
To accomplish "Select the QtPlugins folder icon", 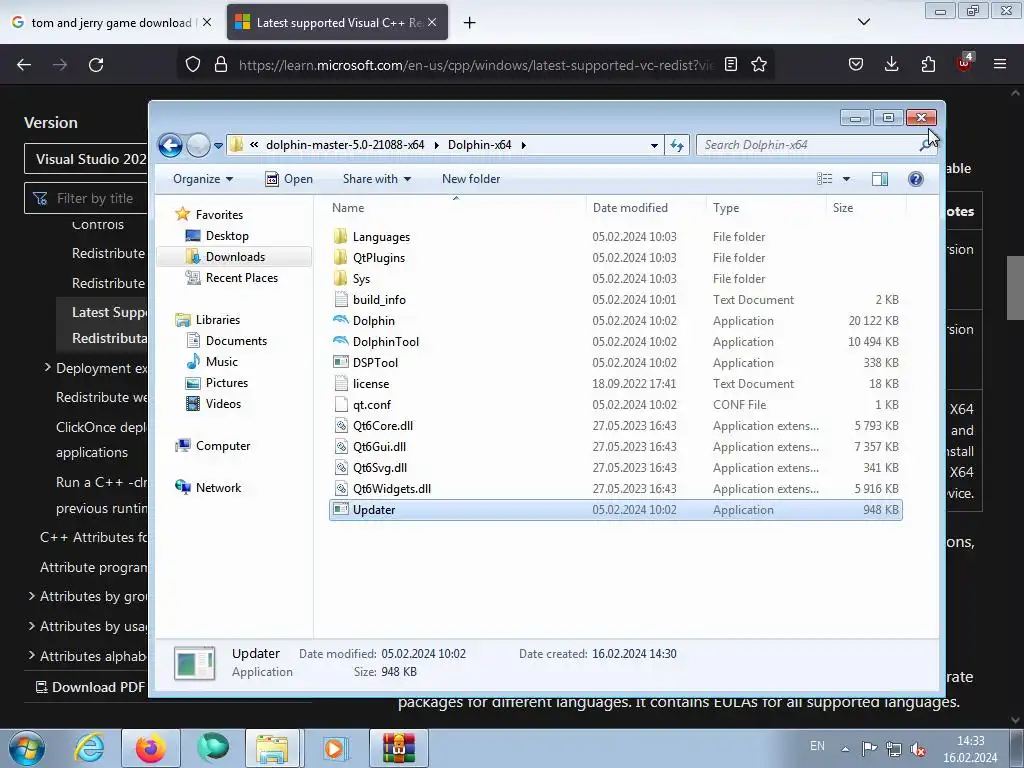I will (340, 257).
